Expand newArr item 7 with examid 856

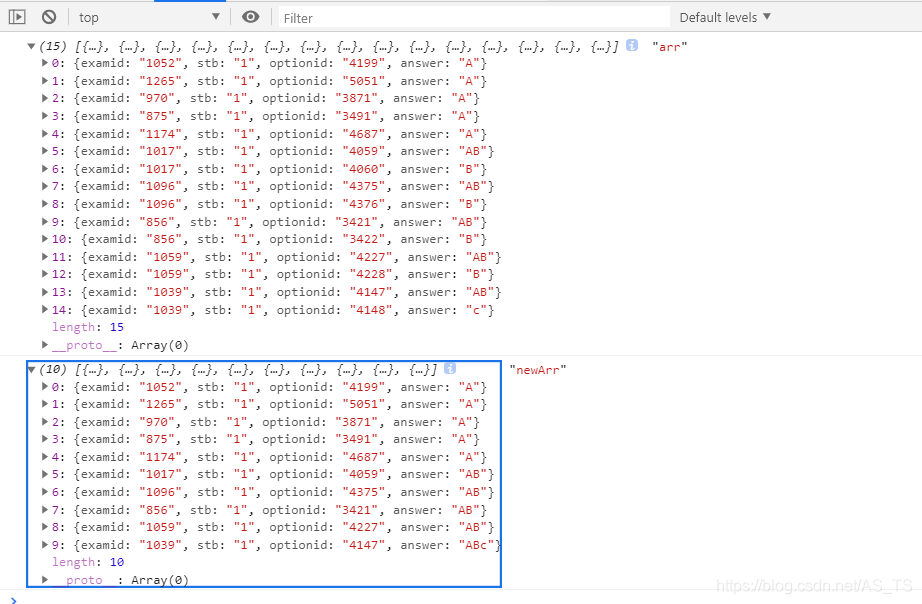tap(45, 509)
